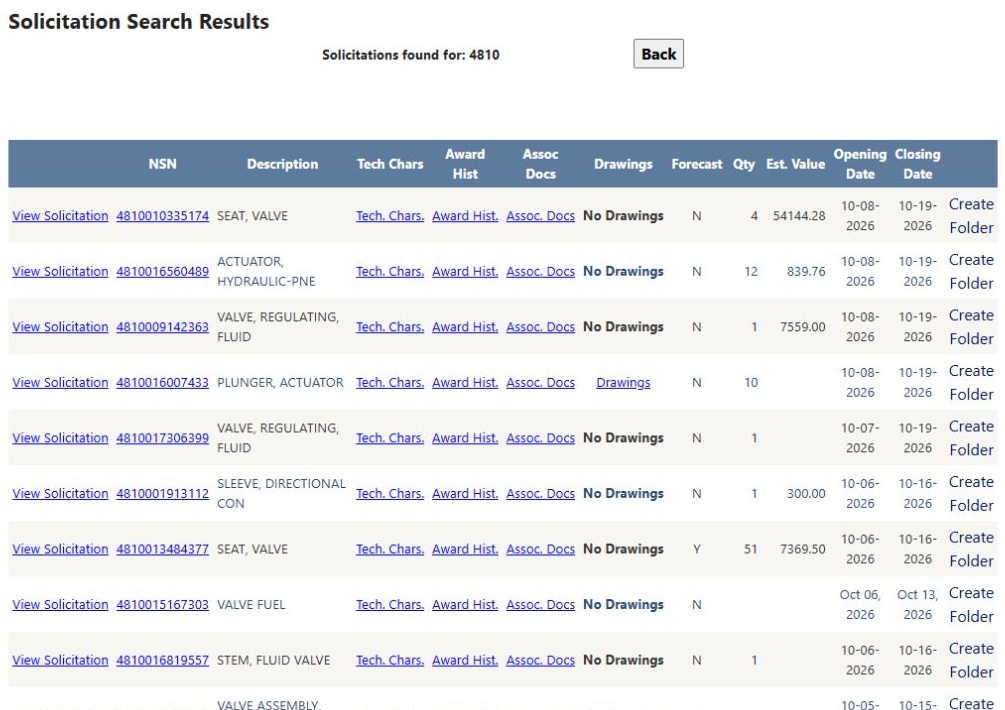Open View Solicitation for NSN 4810010335174

[x=60, y=216]
